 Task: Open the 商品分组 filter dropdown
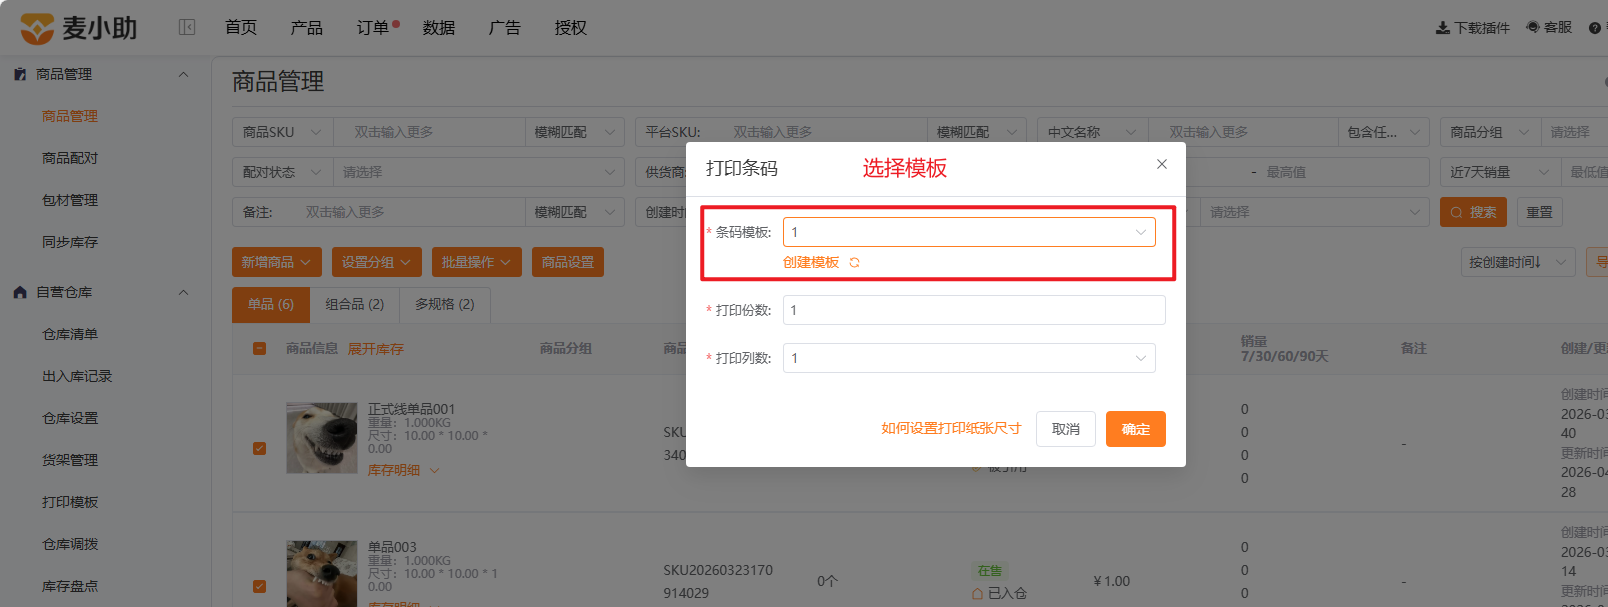coord(1489,132)
